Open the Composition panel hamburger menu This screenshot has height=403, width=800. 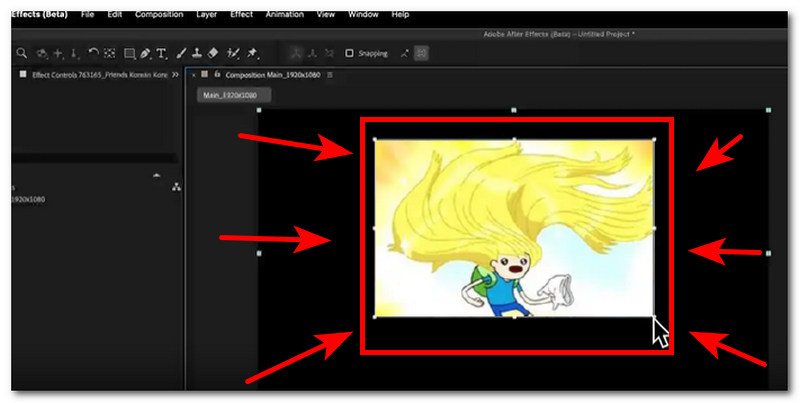(330, 75)
